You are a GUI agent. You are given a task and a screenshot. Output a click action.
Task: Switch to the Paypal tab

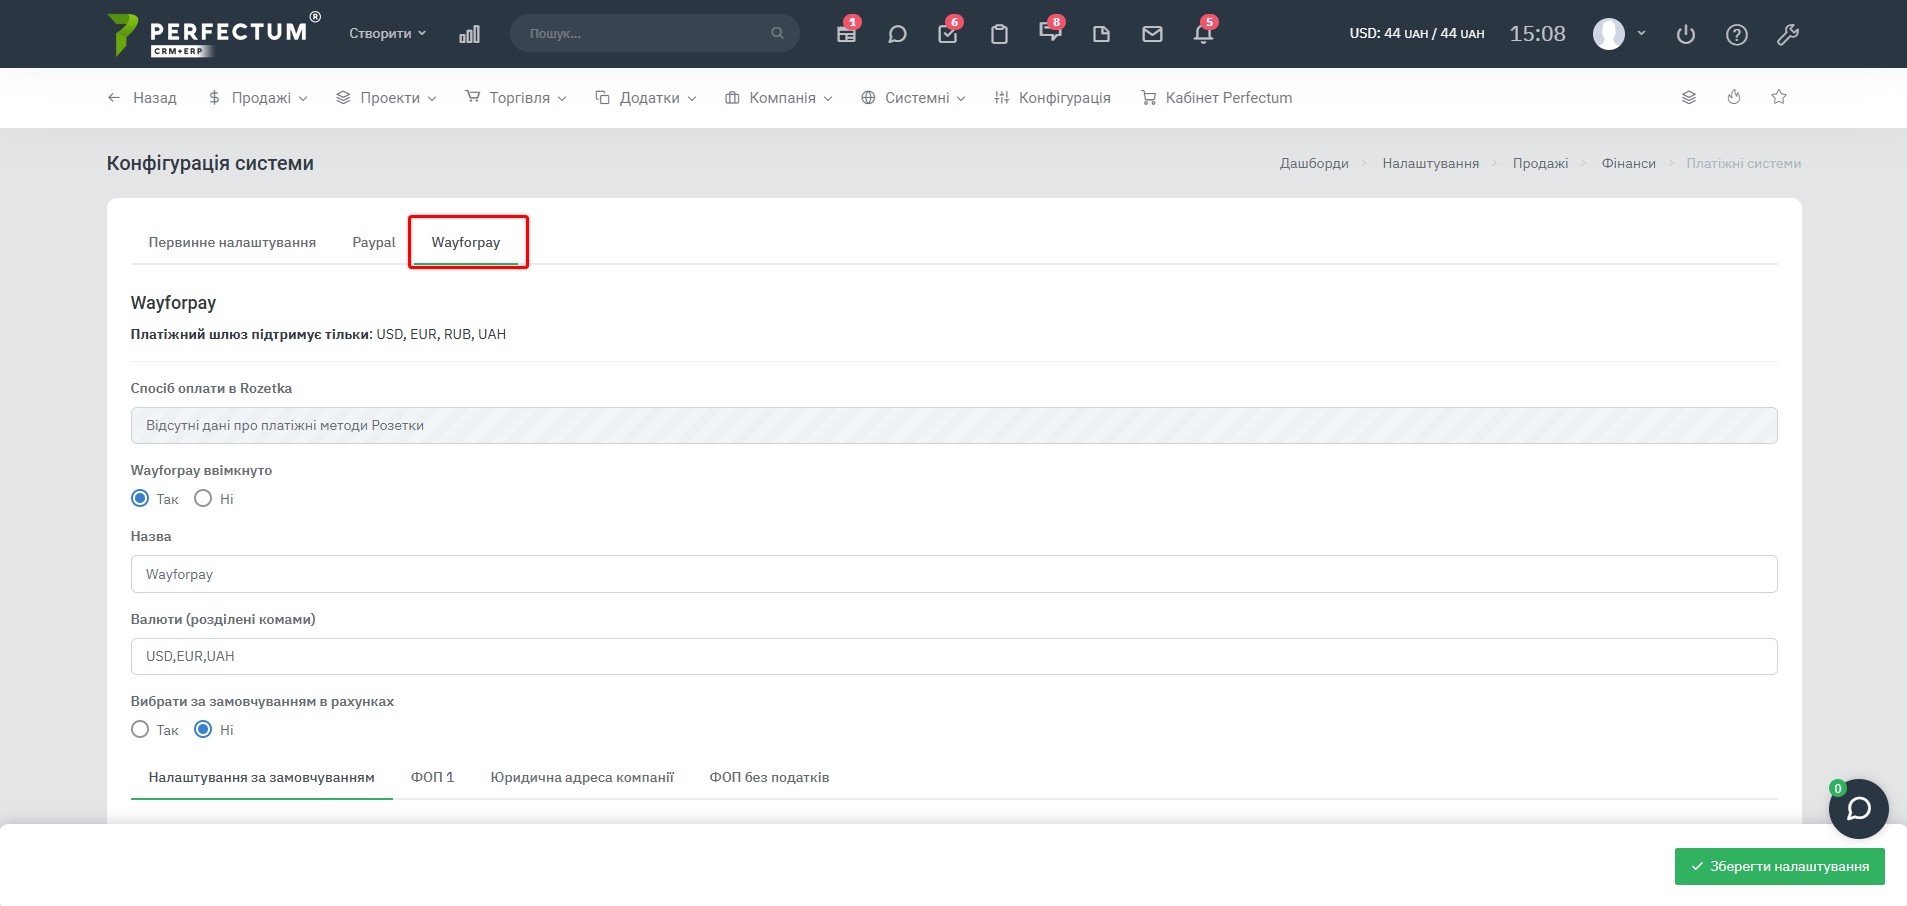[x=373, y=242]
